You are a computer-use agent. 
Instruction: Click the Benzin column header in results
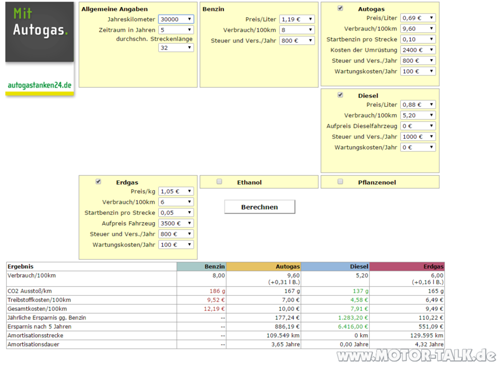[202, 266]
